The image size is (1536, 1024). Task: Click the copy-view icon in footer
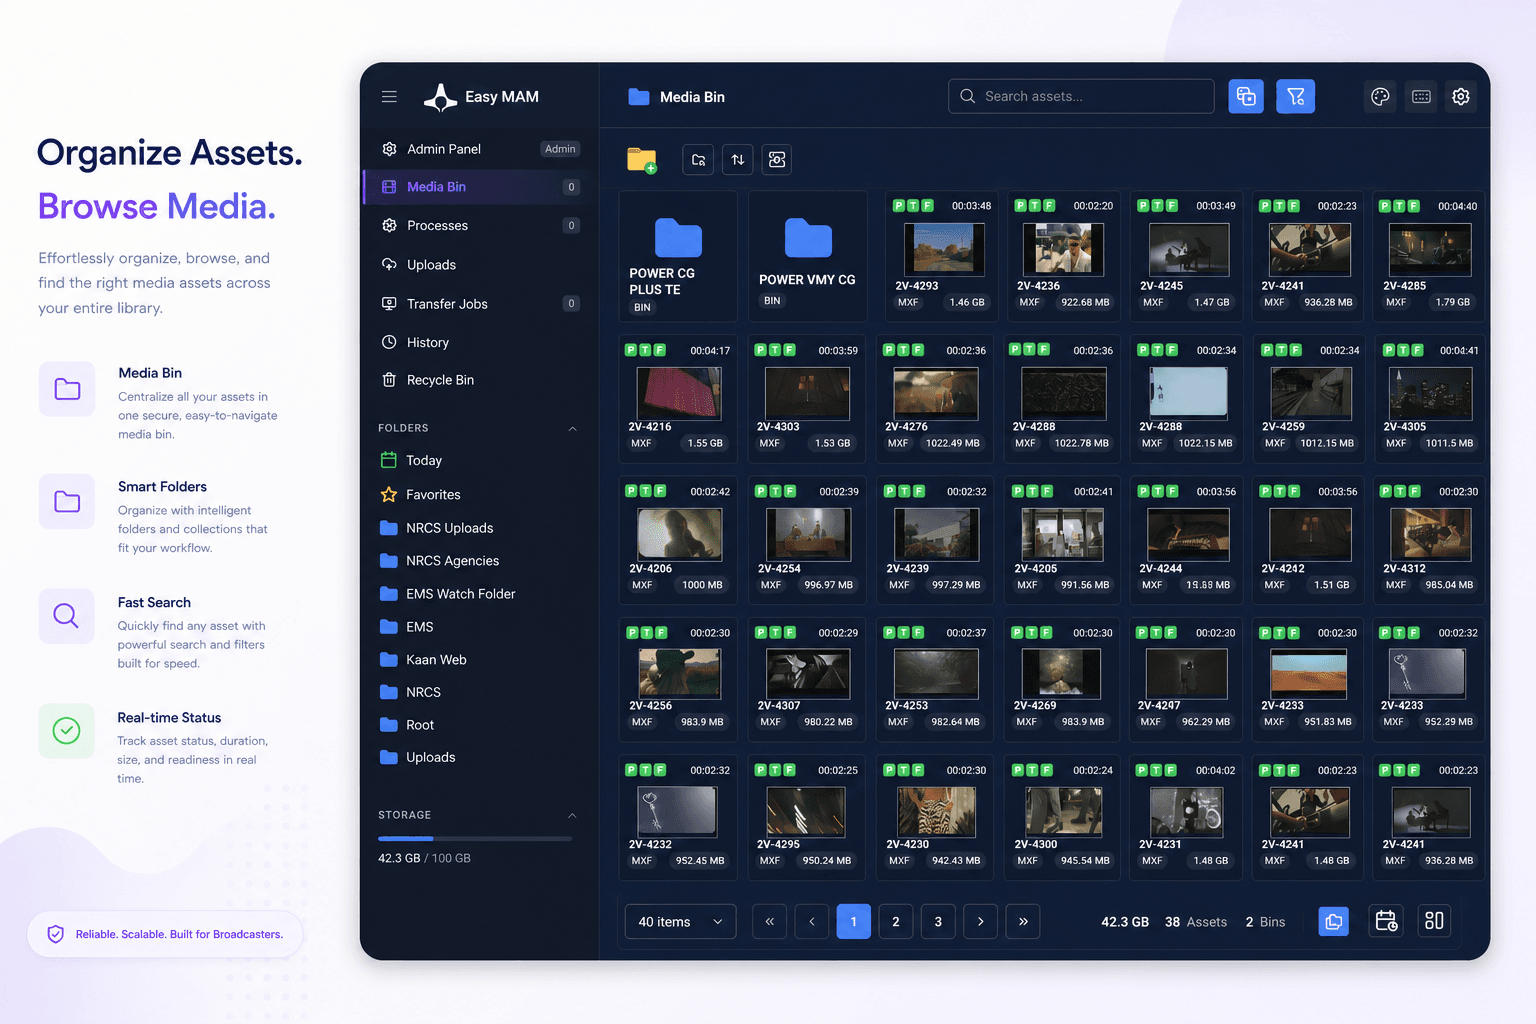point(1333,921)
